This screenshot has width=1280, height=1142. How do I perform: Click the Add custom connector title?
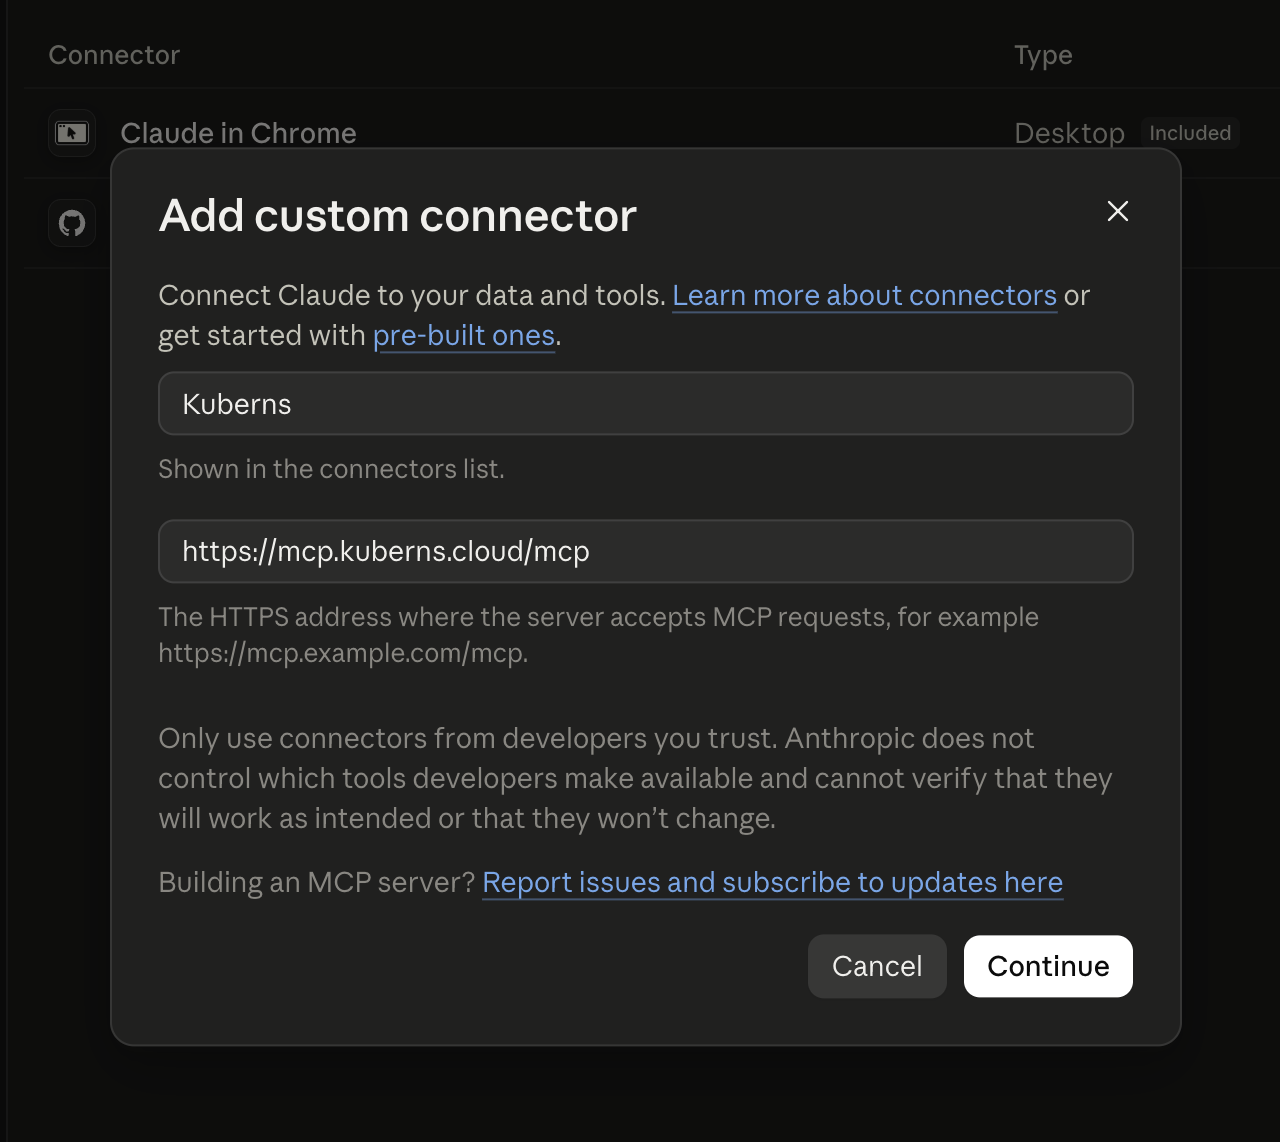[x=398, y=216]
